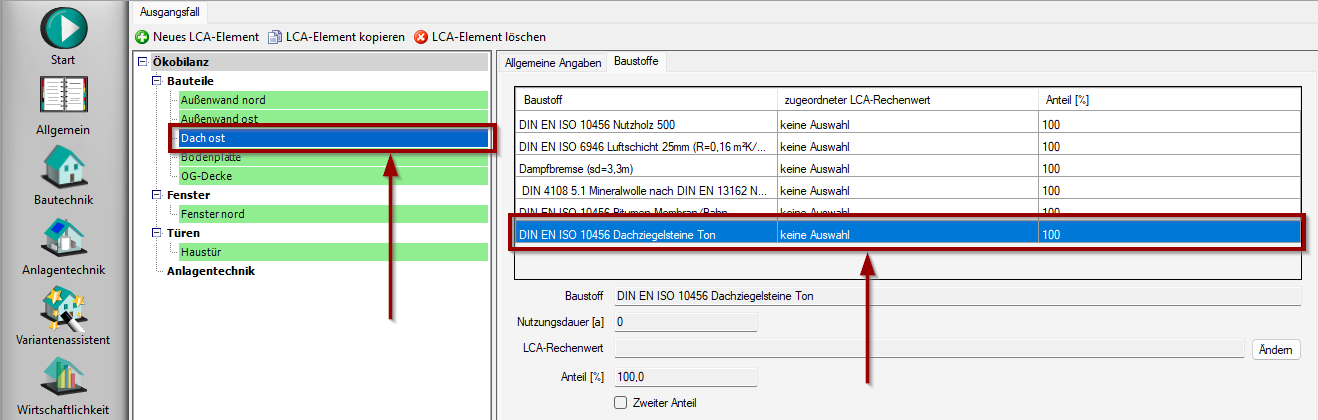Image resolution: width=1318 pixels, height=420 pixels.
Task: Open the Bautechnik house icon
Action: click(63, 166)
